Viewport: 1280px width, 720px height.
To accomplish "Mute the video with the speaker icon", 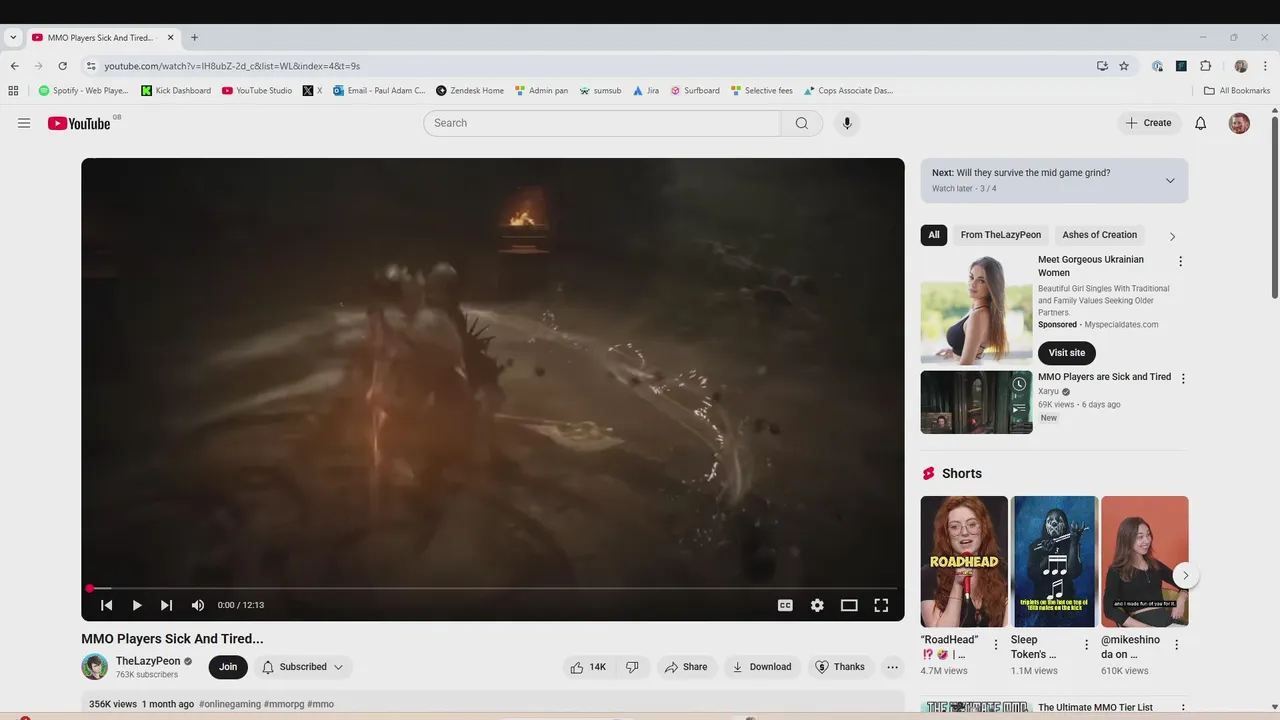I will (198, 605).
